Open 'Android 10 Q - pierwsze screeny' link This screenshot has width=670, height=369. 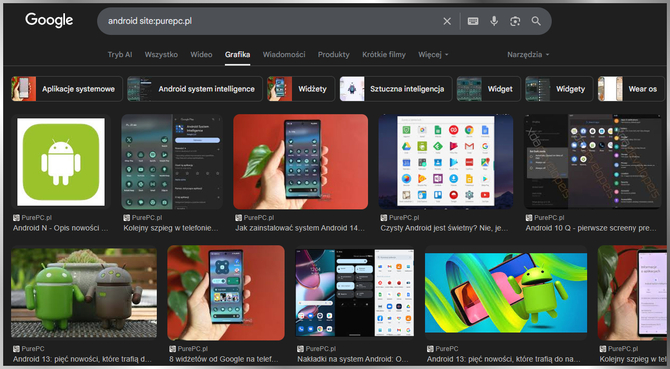591,228
